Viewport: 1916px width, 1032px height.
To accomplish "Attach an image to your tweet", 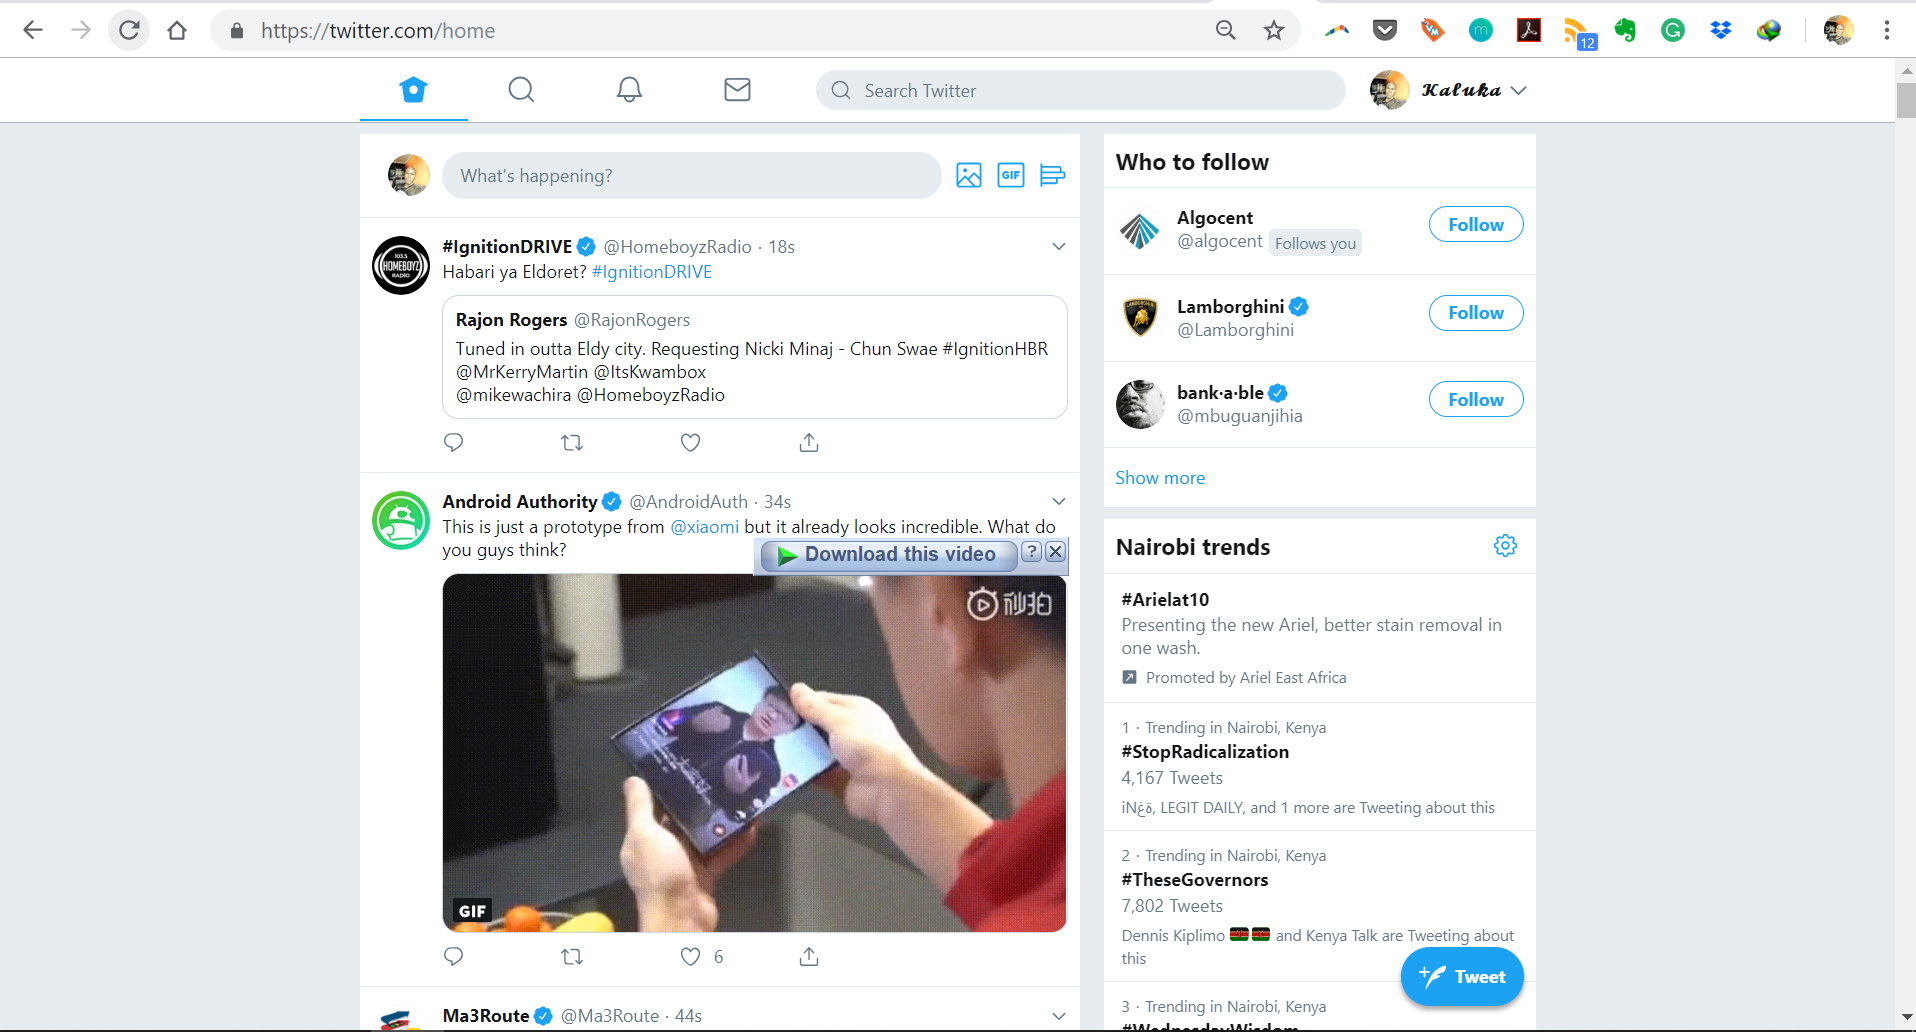I will tap(969, 175).
